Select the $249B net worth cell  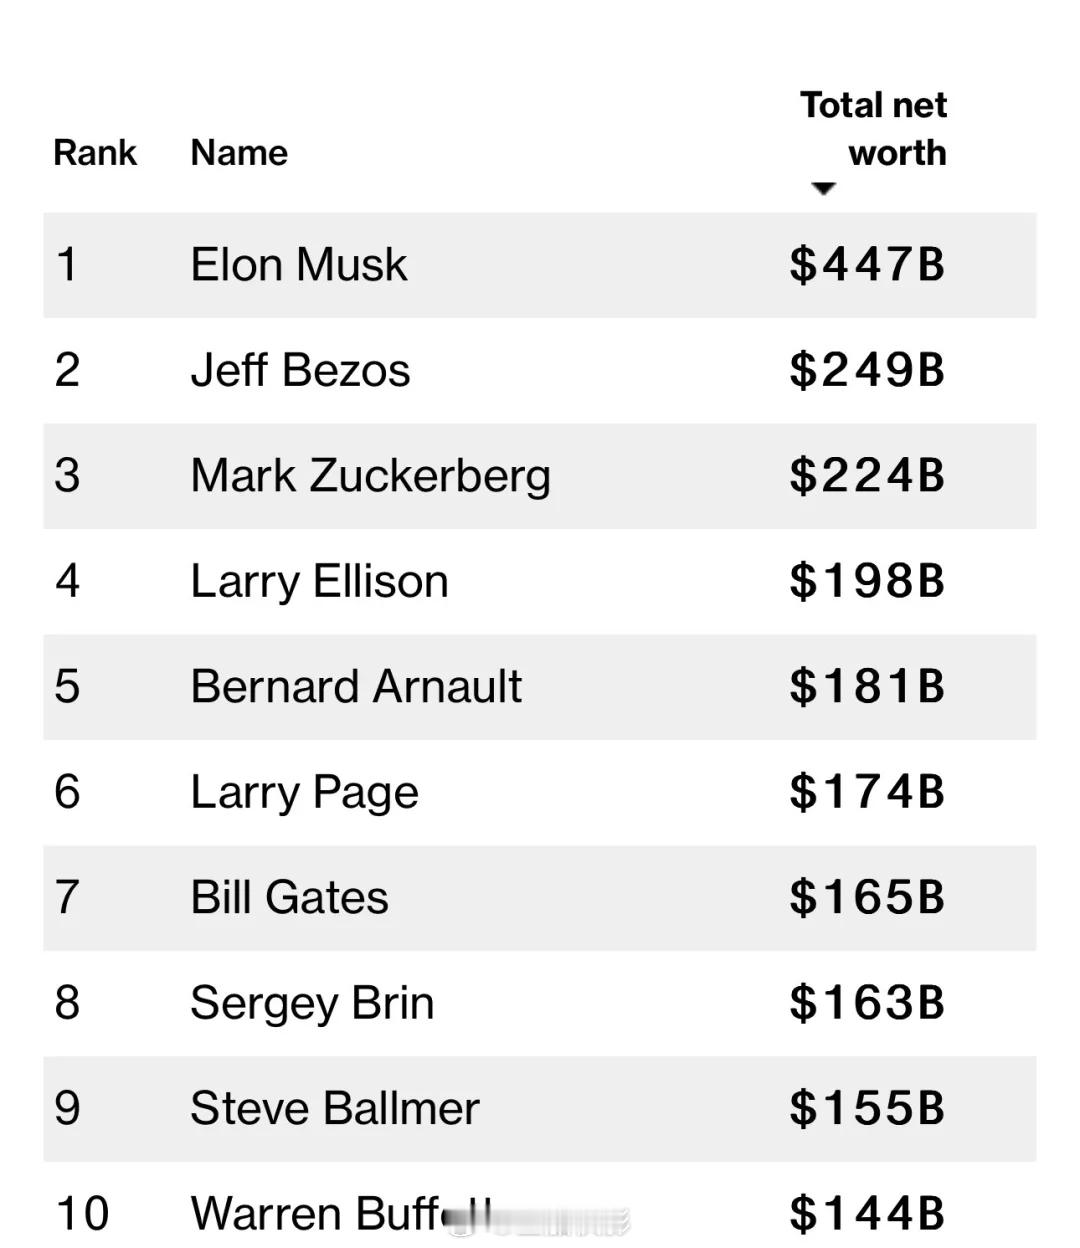coord(866,370)
